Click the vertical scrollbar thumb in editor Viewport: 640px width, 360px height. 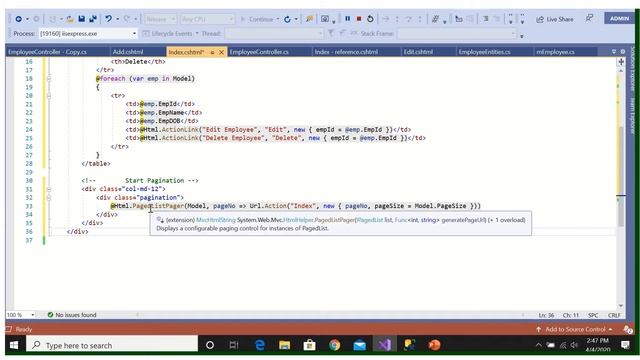point(621,177)
